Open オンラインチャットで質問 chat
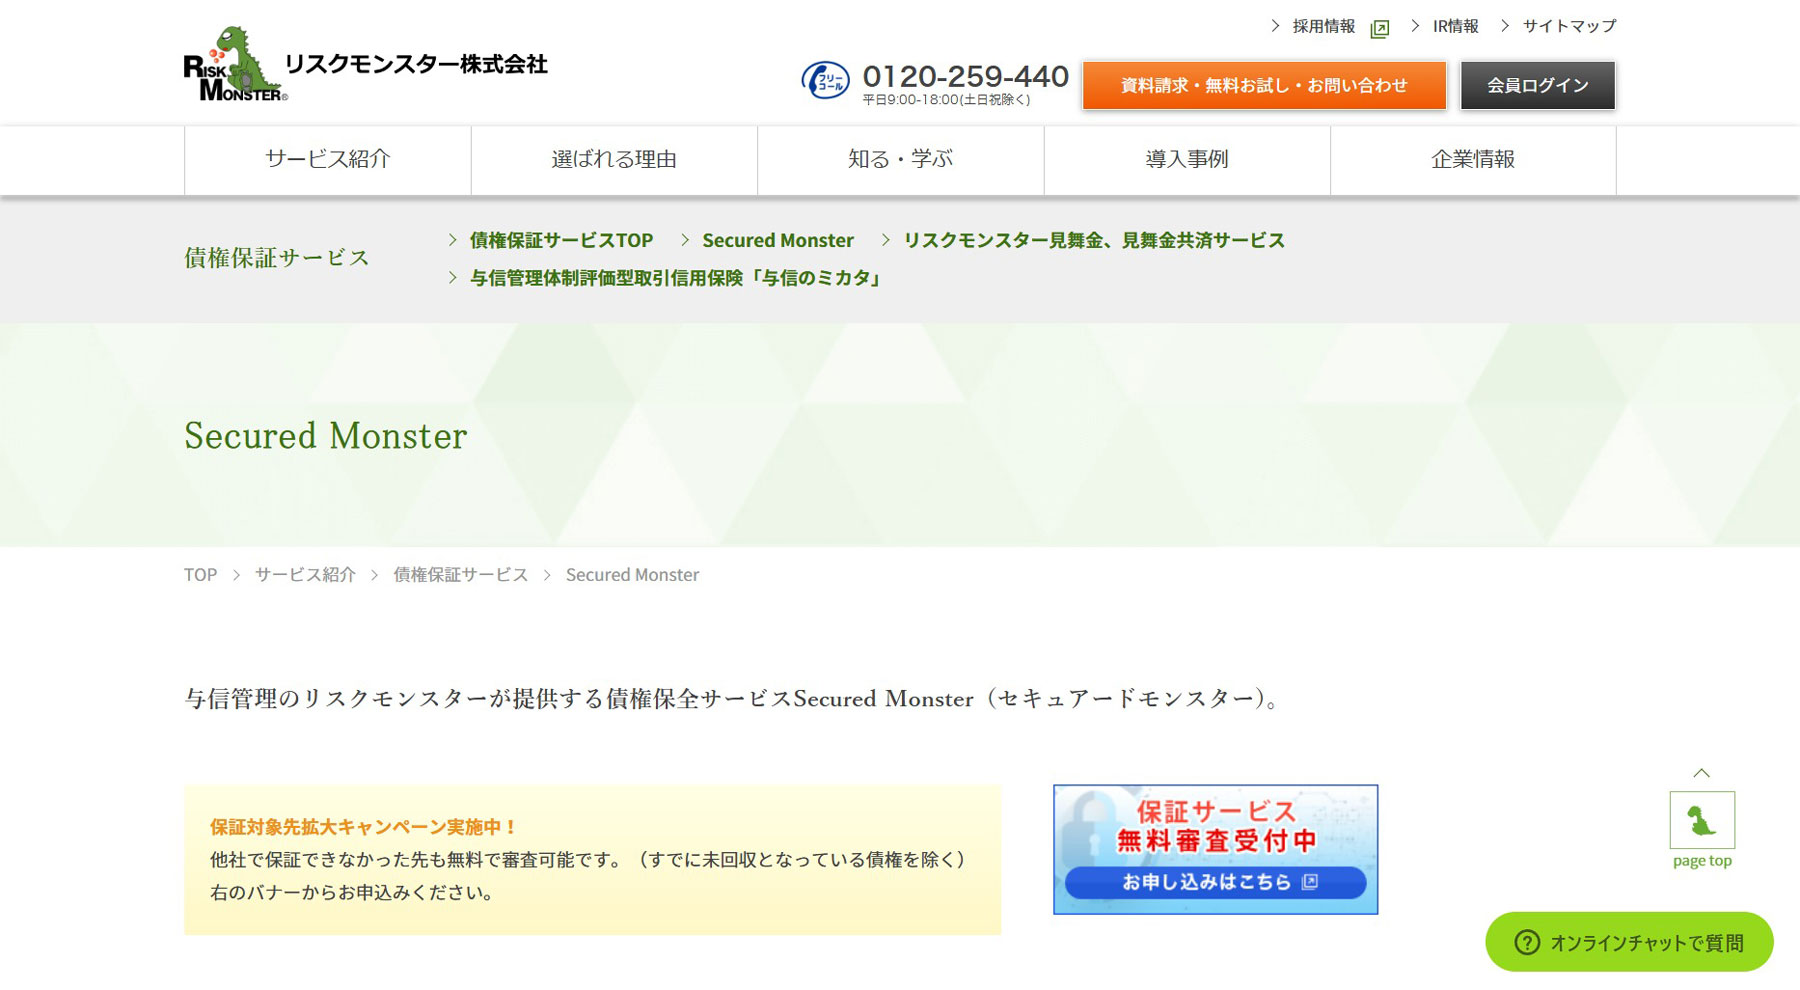 1629,942
